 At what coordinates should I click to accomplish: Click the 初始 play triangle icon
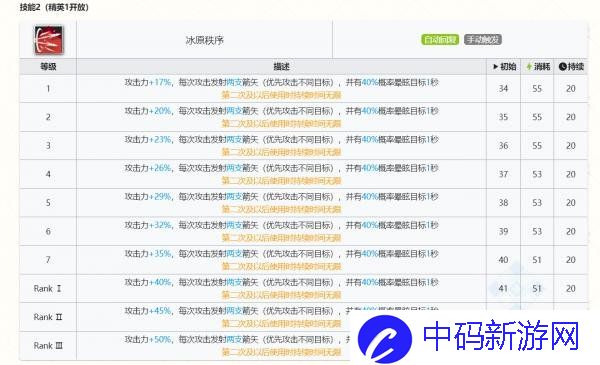pos(496,67)
